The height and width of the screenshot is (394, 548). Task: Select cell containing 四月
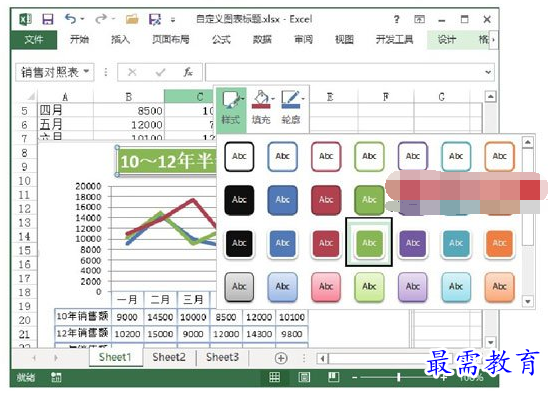tap(65, 110)
